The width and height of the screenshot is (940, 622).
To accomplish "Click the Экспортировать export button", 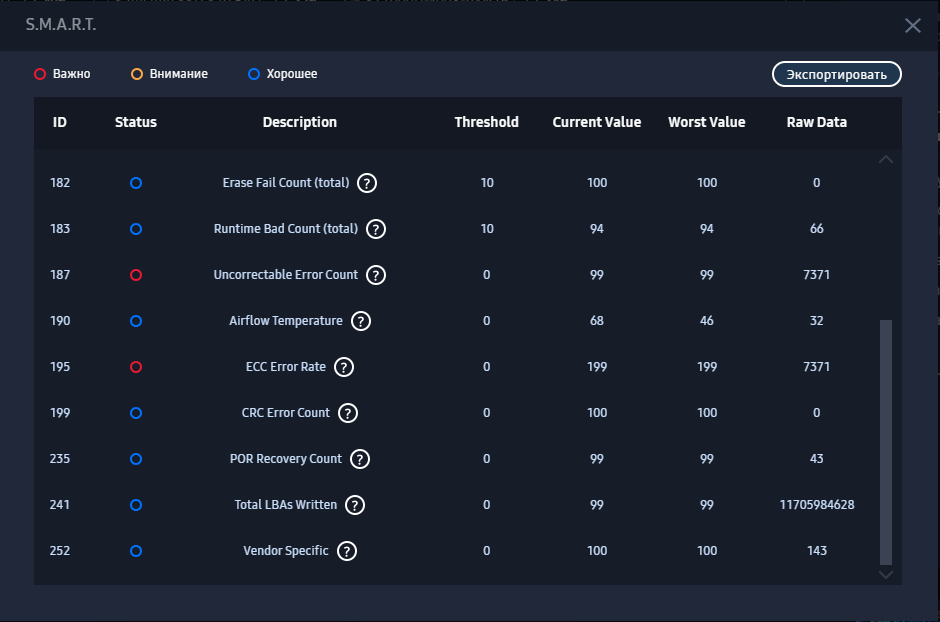I will [x=836, y=75].
